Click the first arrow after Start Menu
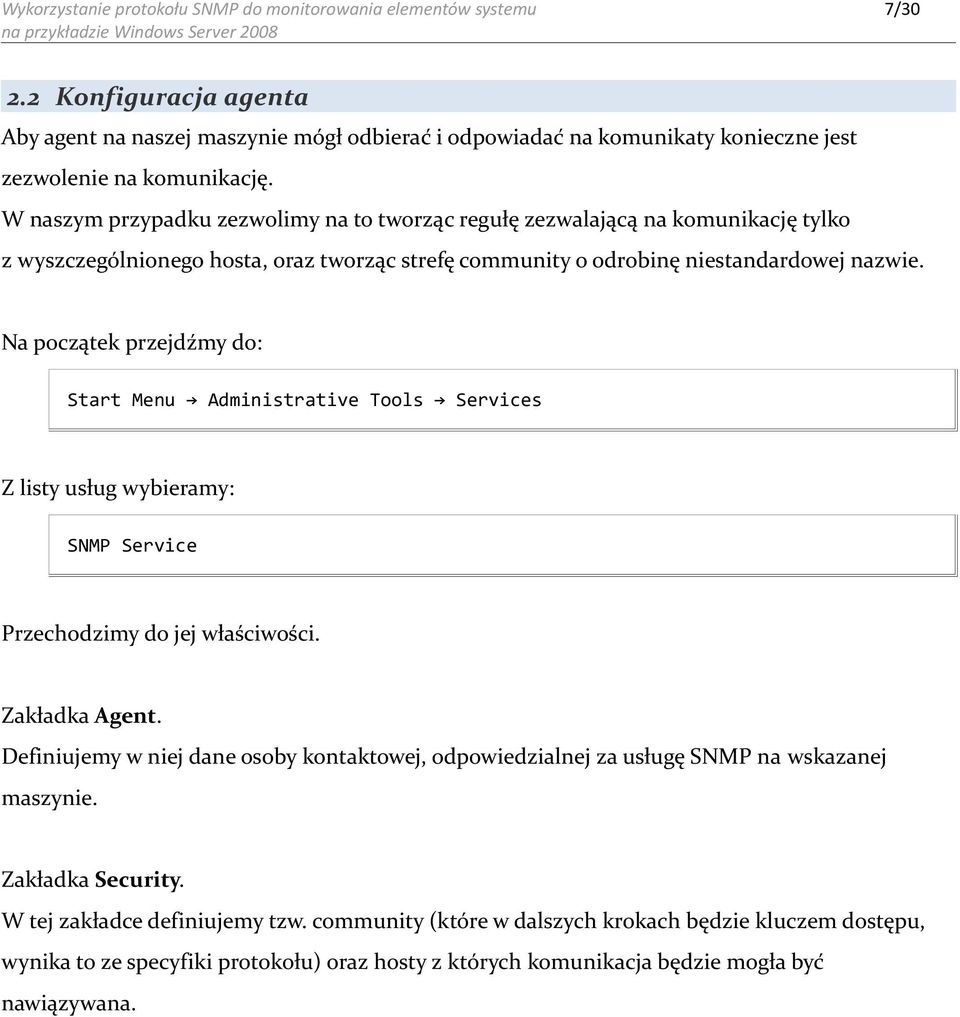This screenshot has width=960, height=1017. [191, 400]
